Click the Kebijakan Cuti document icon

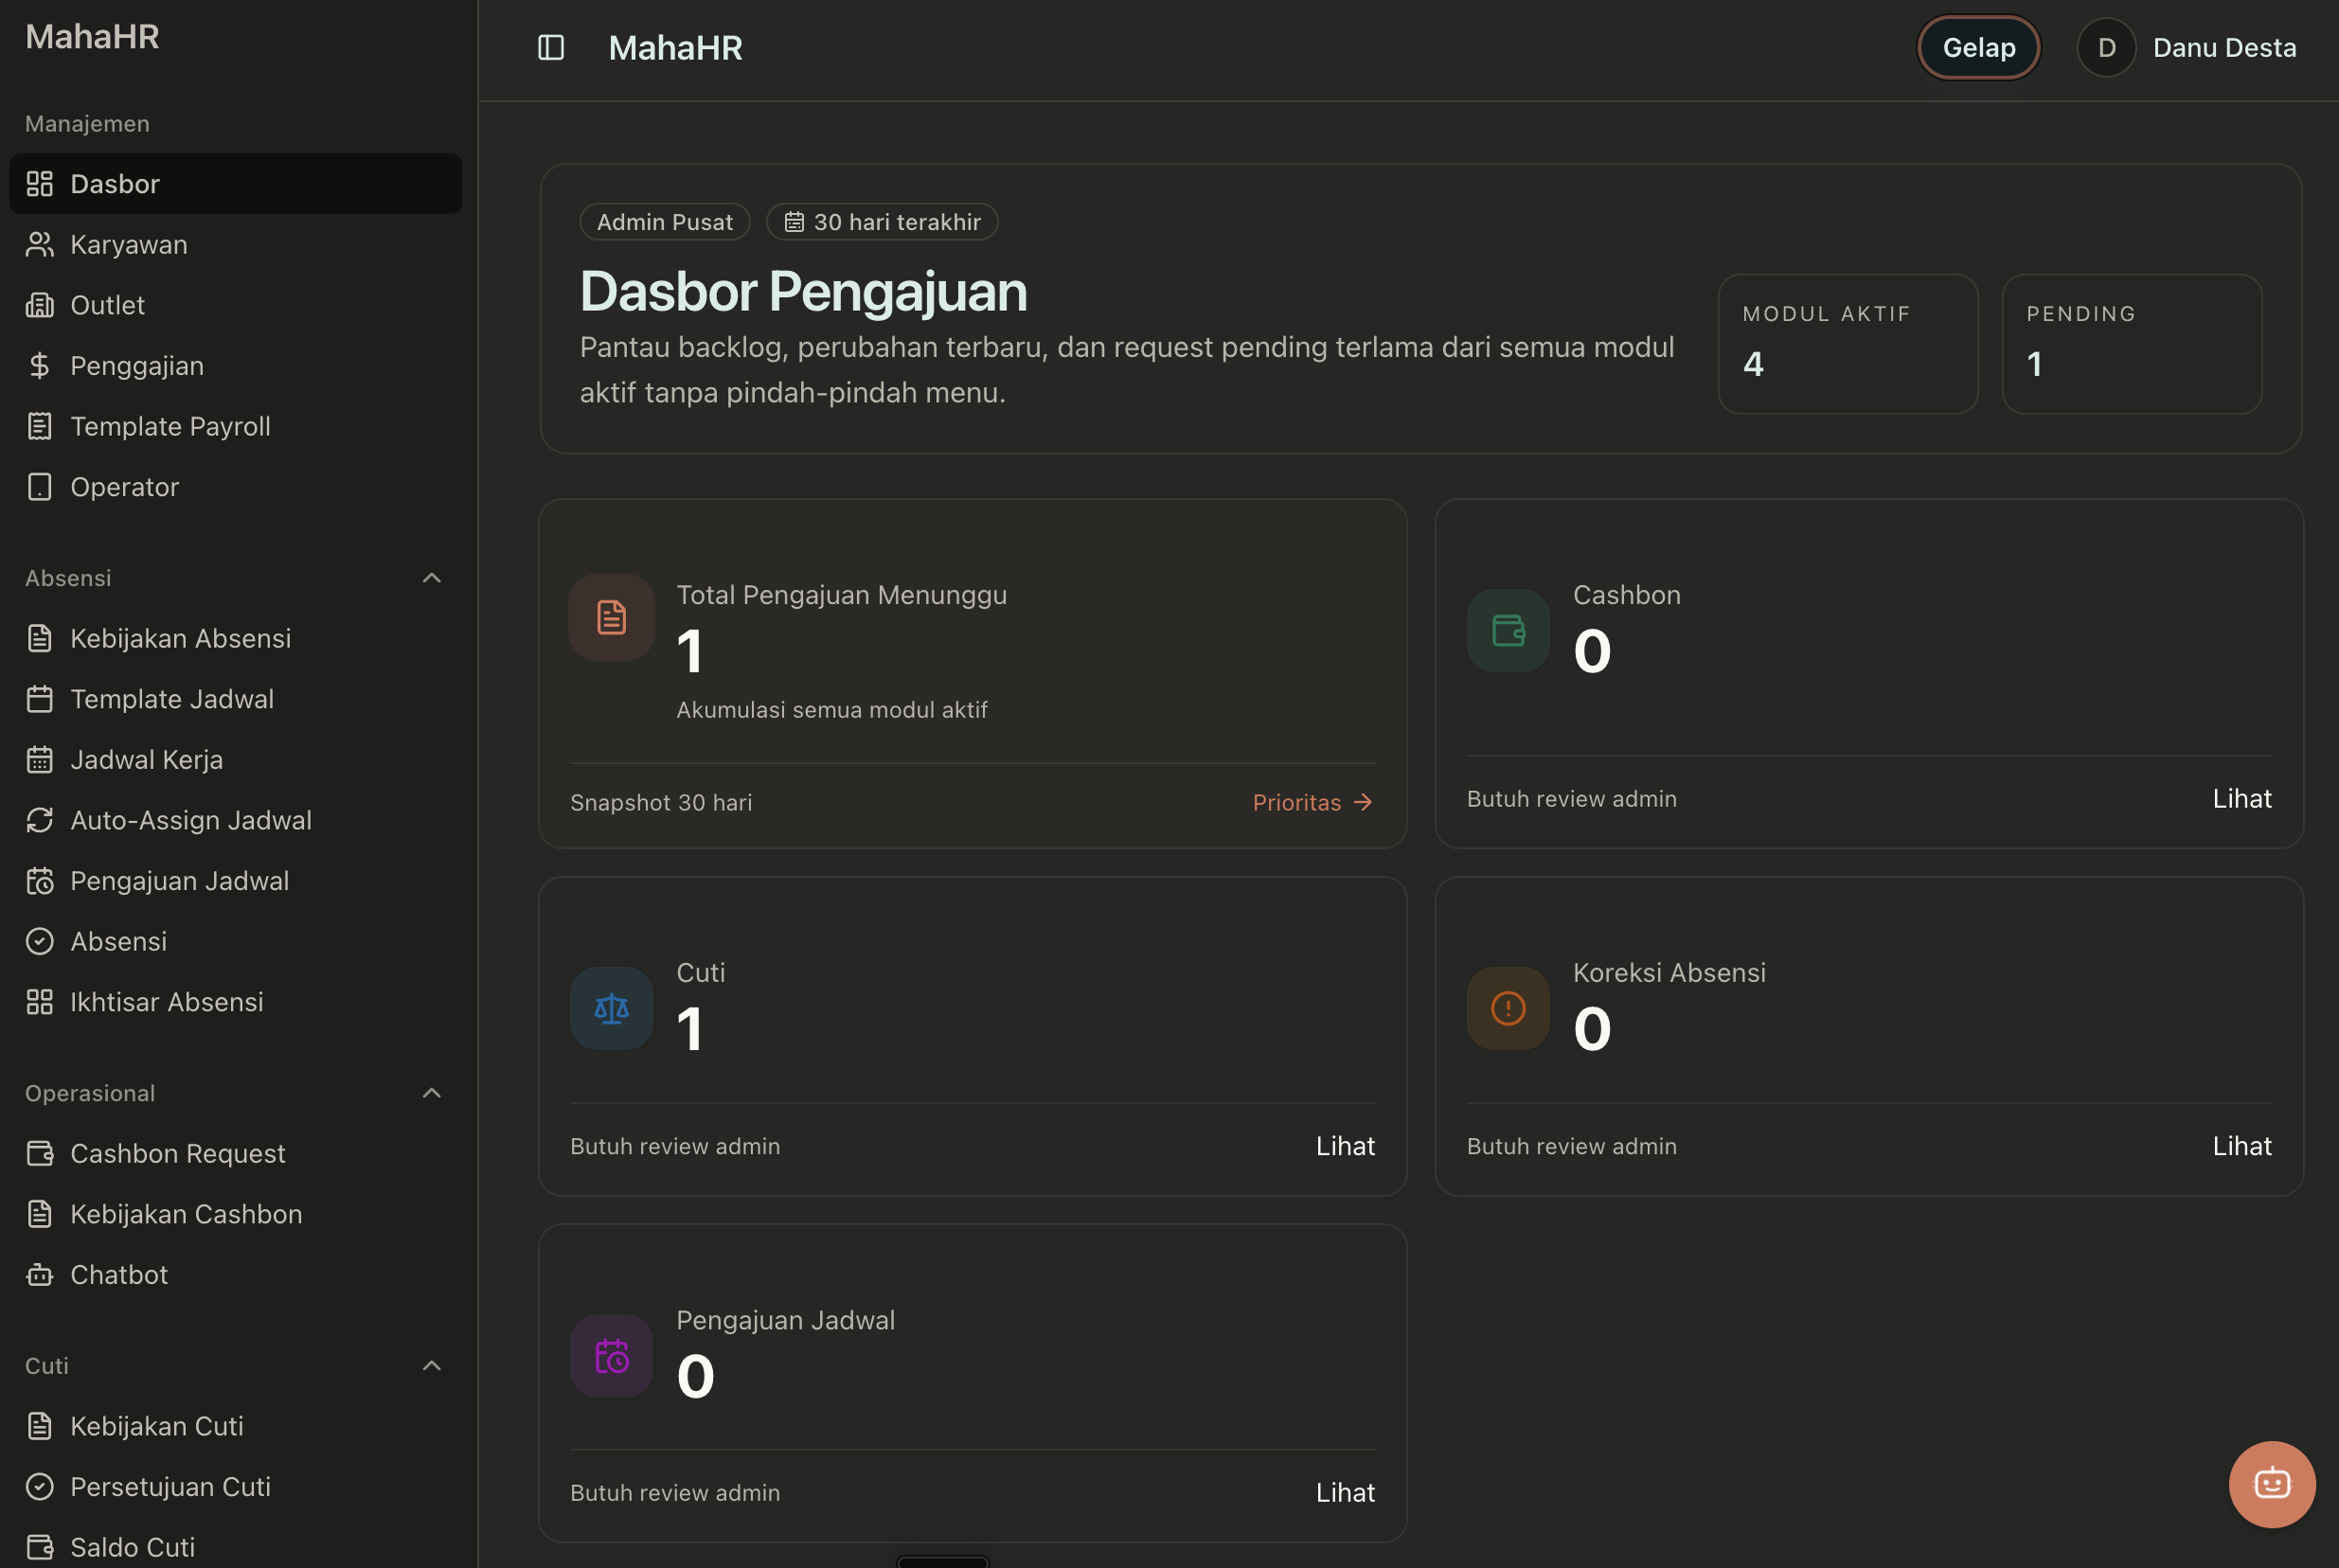39,1426
